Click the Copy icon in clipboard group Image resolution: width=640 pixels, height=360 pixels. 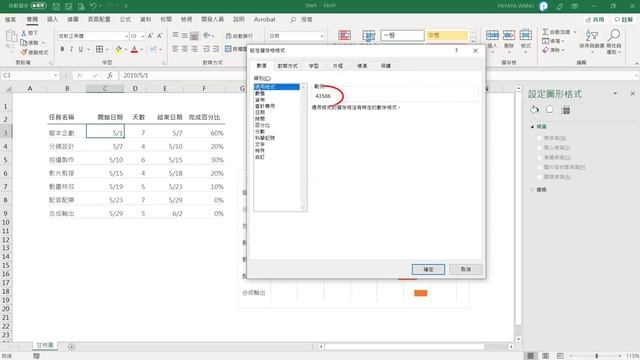coord(24,42)
